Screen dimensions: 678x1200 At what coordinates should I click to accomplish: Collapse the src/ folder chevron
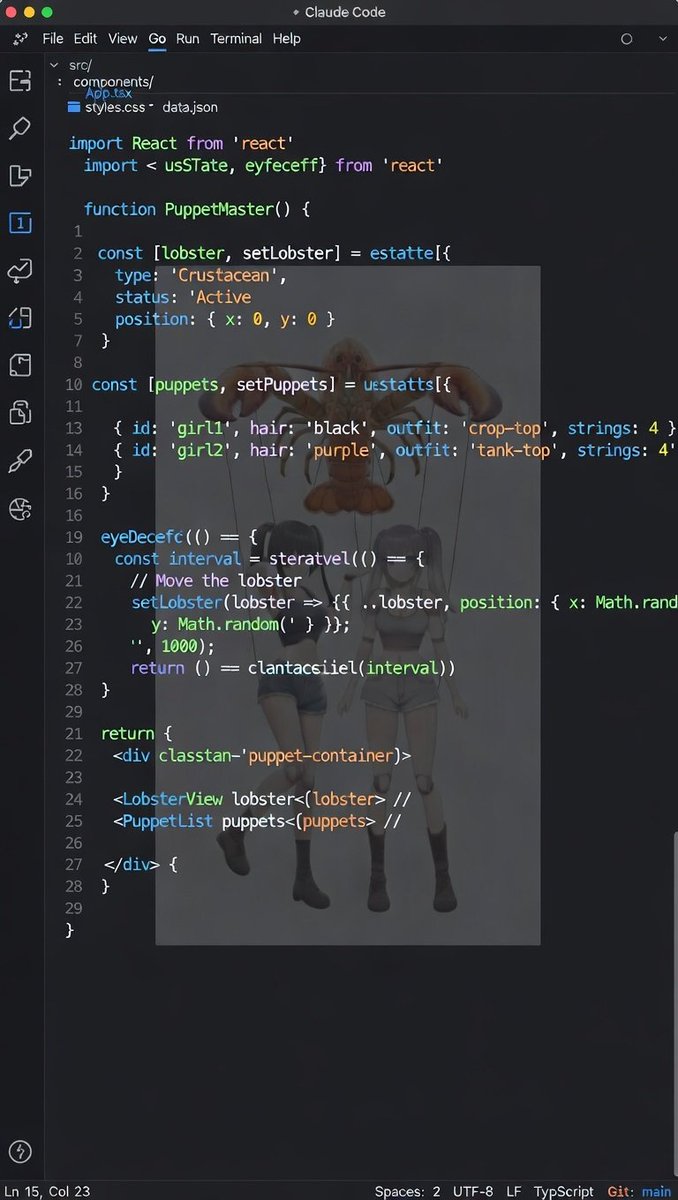pos(54,65)
